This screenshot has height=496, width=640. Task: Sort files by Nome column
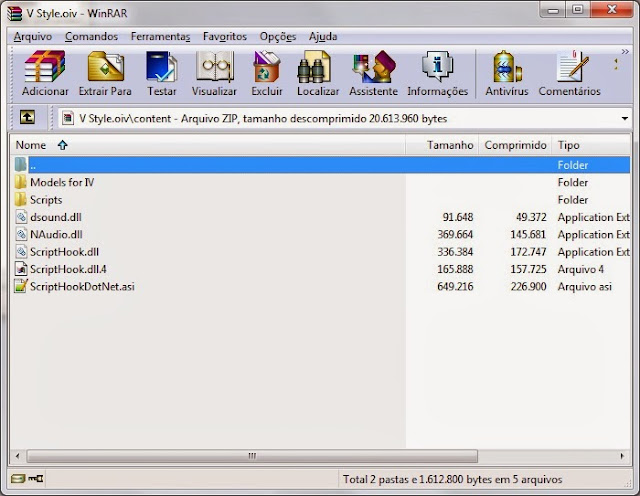[208, 145]
